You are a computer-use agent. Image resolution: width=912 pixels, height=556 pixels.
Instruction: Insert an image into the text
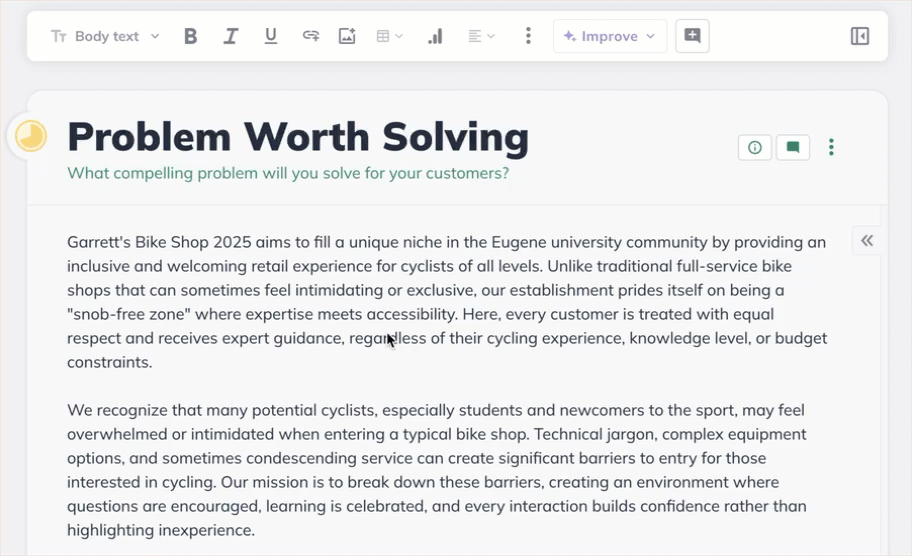point(347,36)
